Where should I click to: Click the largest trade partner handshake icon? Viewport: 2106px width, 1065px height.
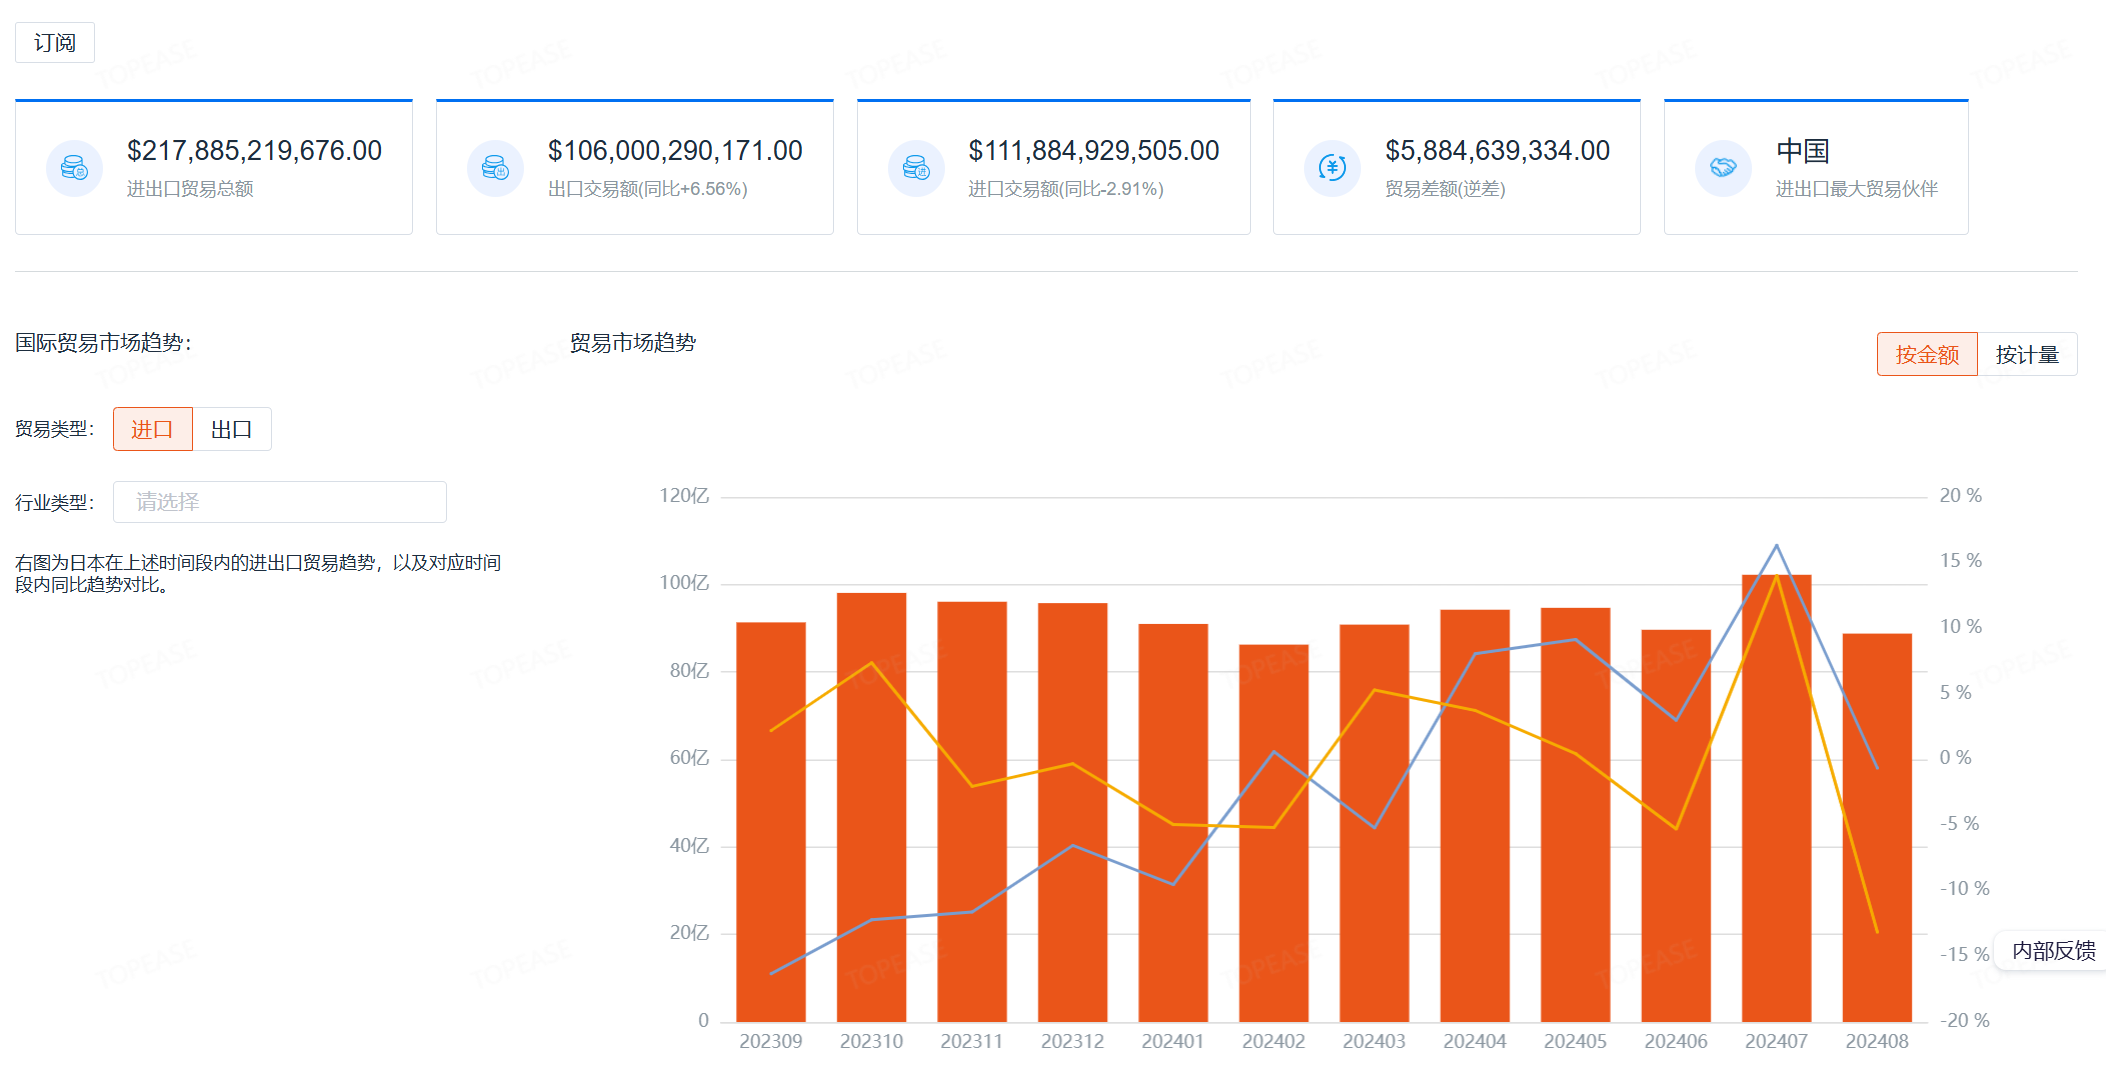click(1723, 168)
